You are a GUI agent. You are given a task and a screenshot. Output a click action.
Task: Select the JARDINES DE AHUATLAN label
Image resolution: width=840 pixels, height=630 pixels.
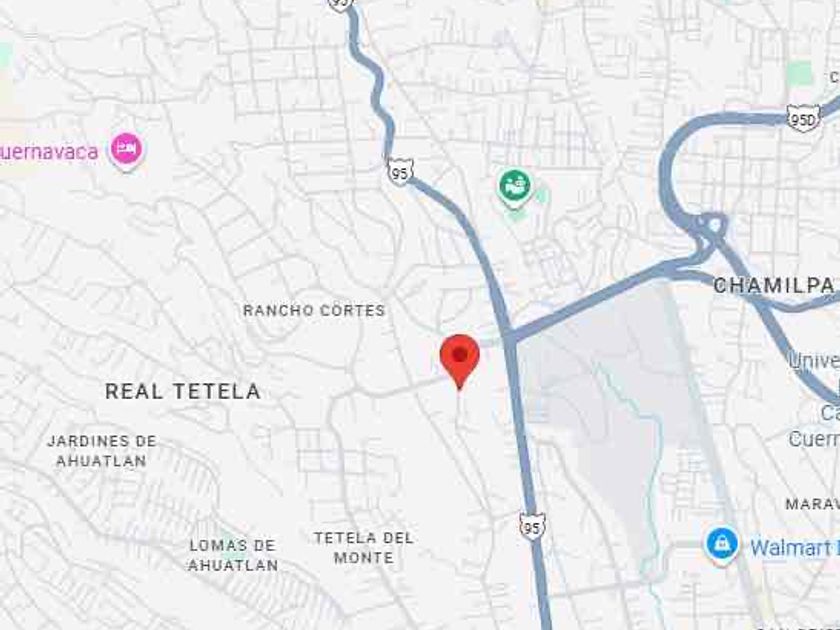tap(102, 451)
